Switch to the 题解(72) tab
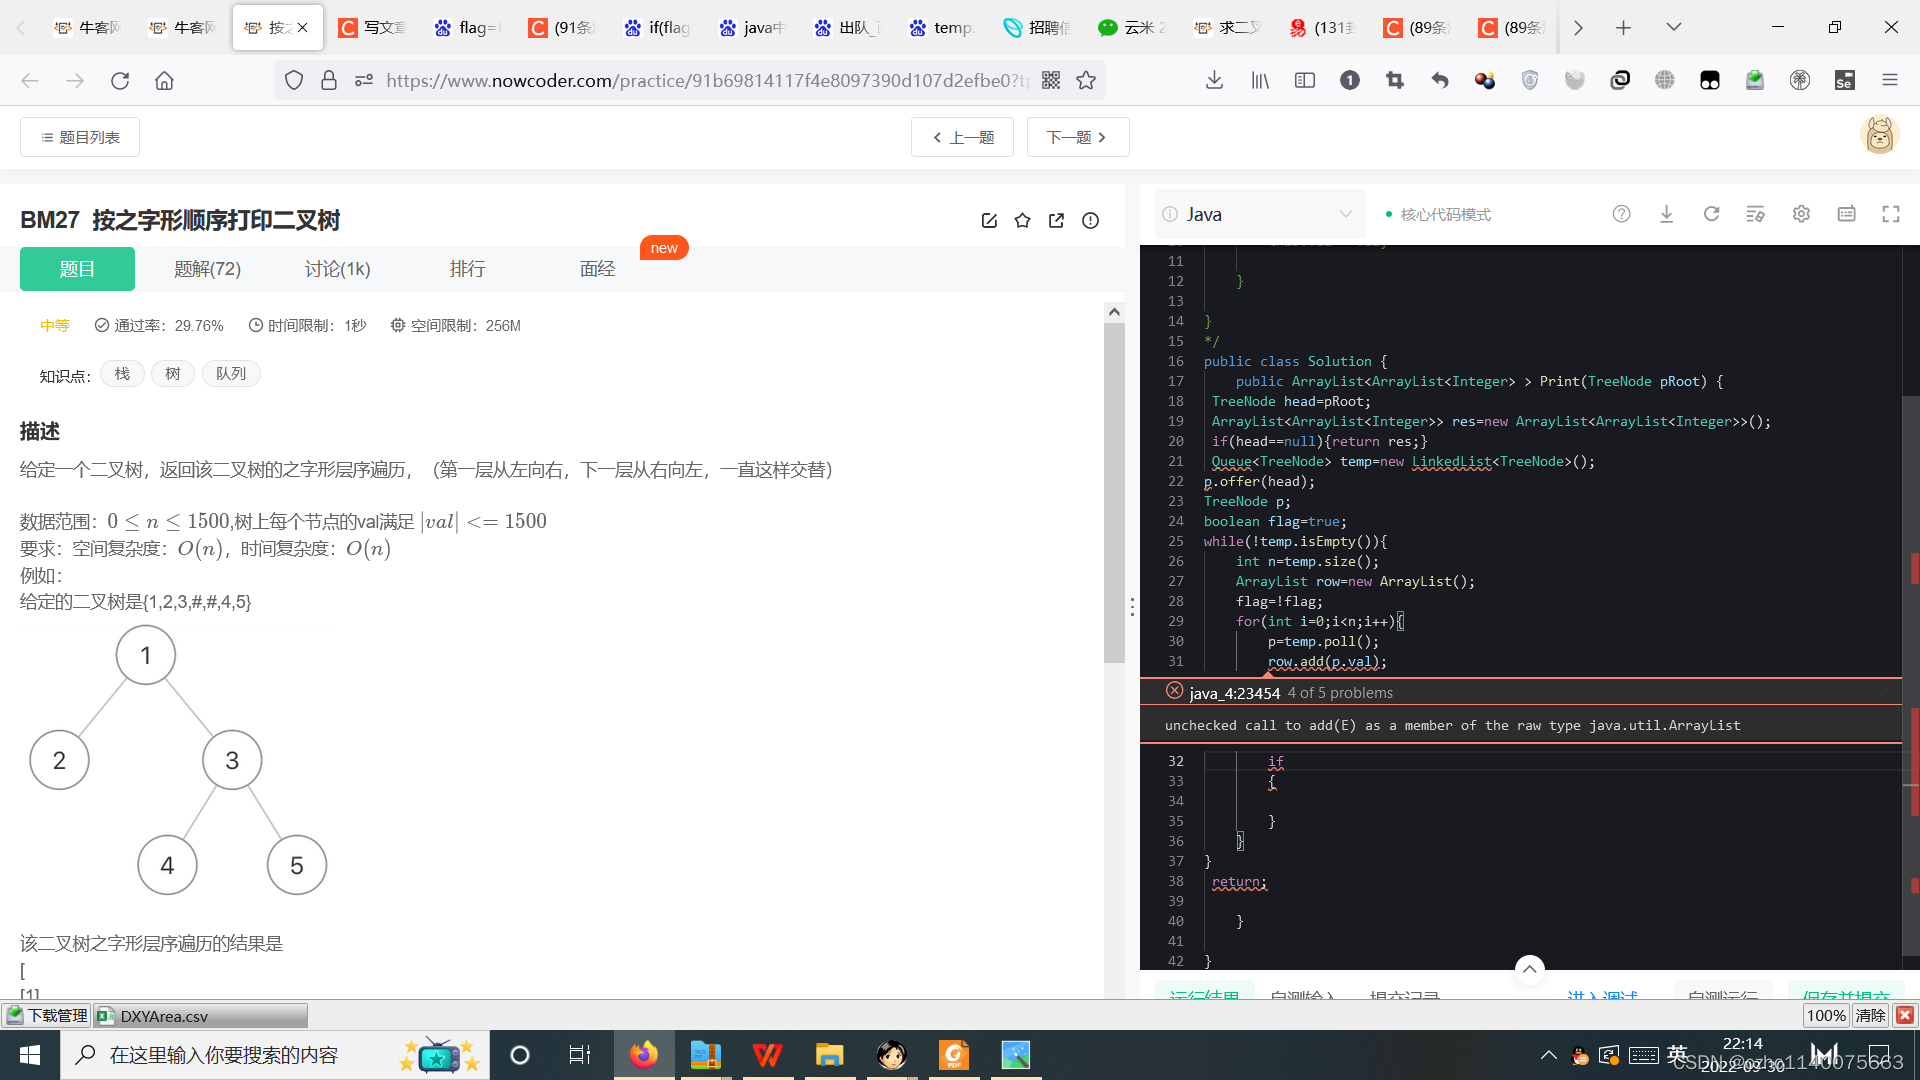1920x1080 pixels. pyautogui.click(x=207, y=269)
